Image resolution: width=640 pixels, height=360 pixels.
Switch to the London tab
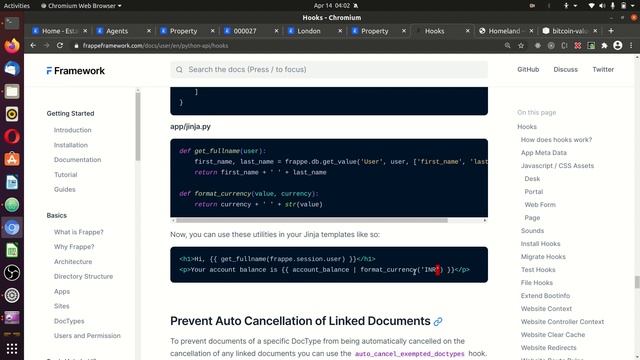point(309,31)
